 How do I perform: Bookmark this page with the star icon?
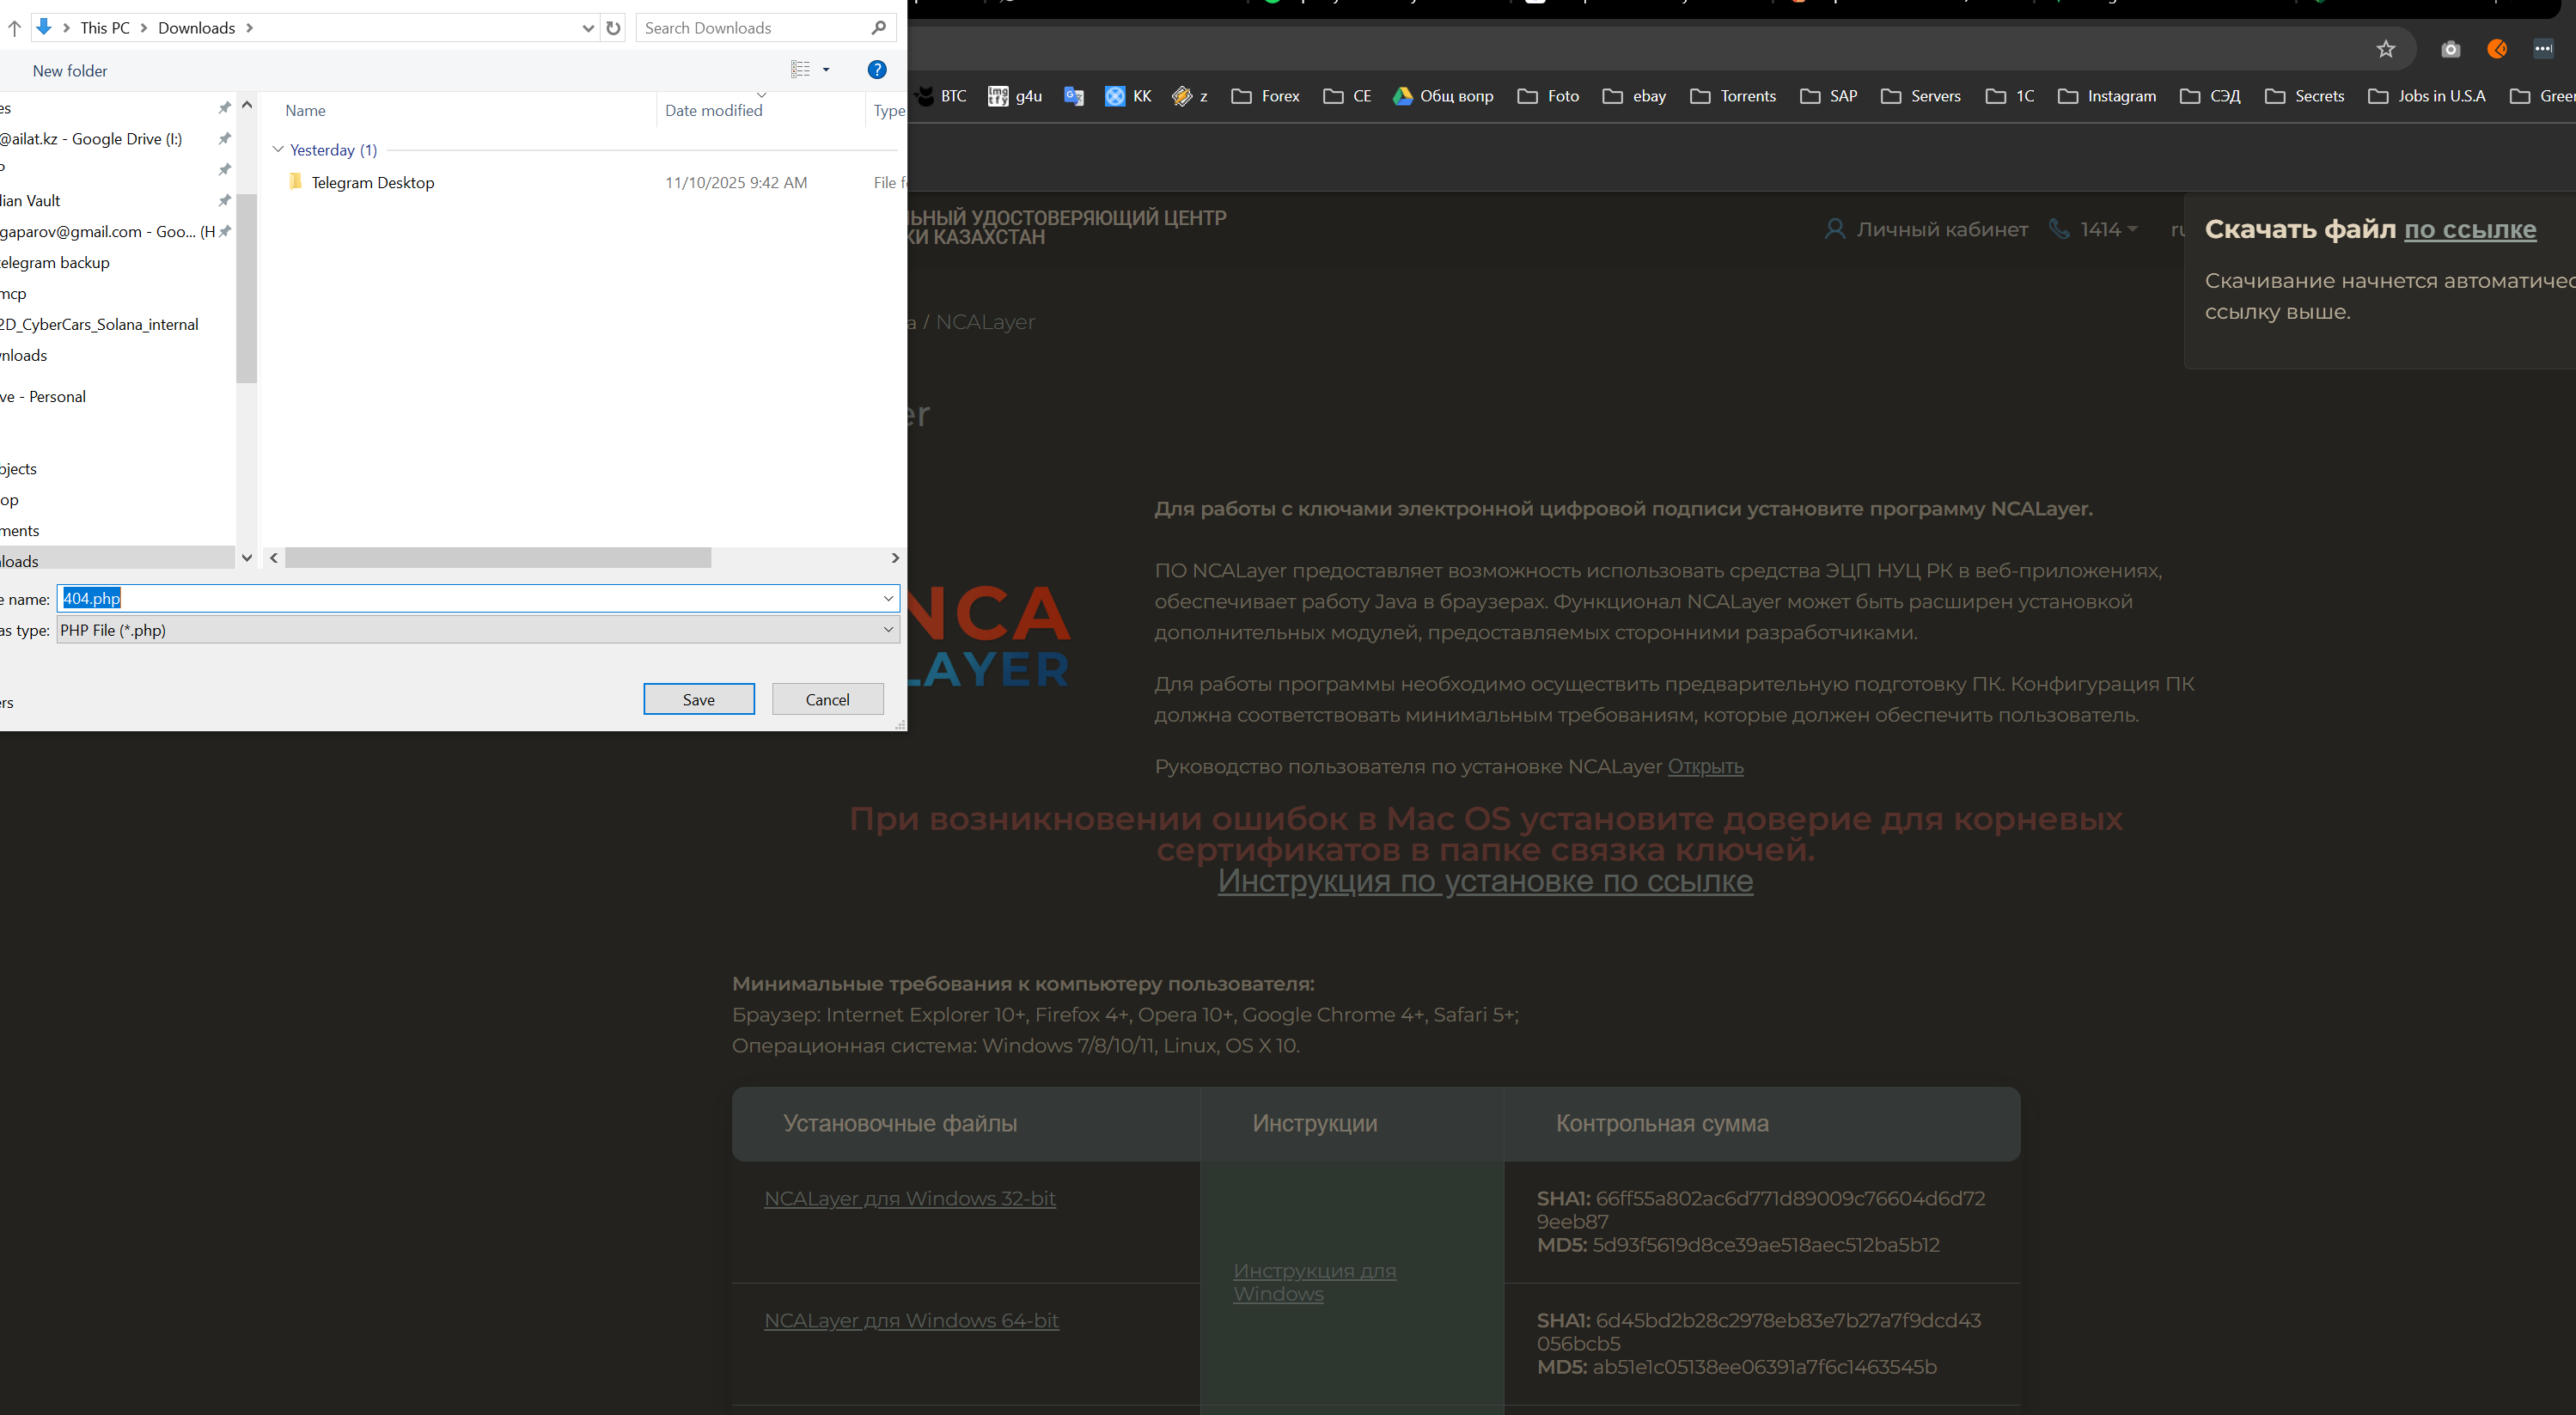2385,49
